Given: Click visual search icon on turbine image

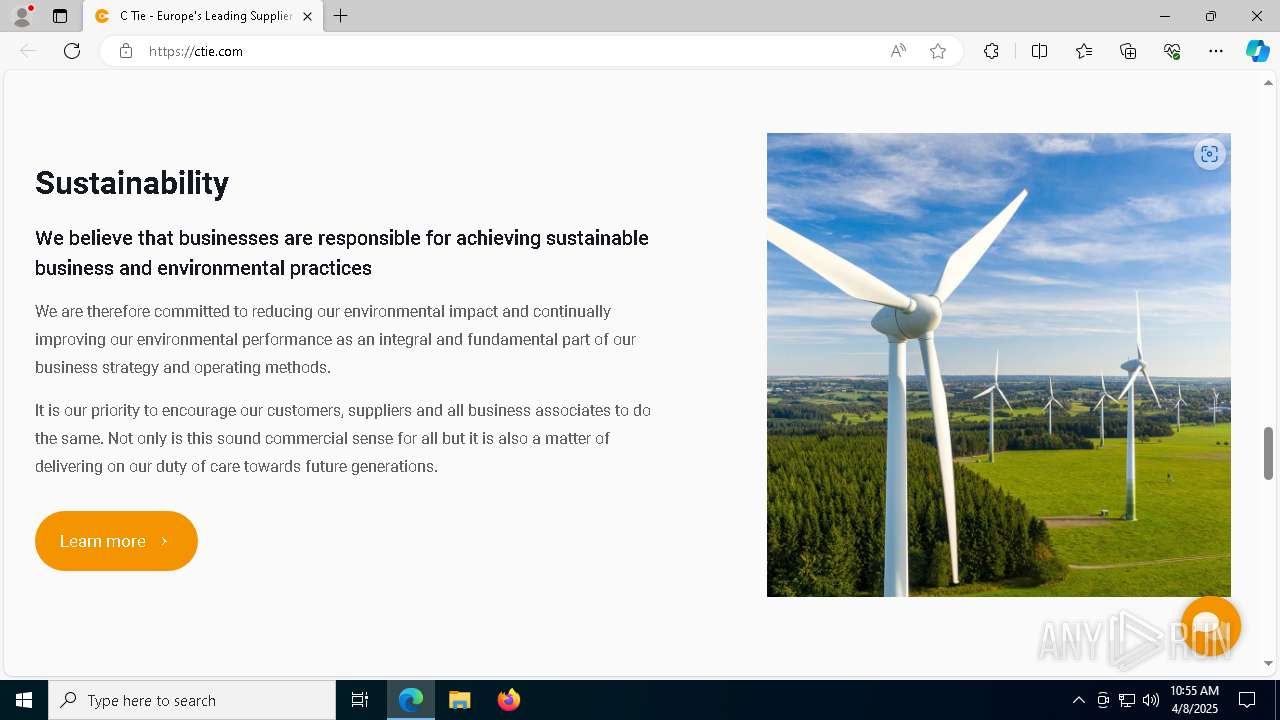Looking at the screenshot, I should point(1210,154).
